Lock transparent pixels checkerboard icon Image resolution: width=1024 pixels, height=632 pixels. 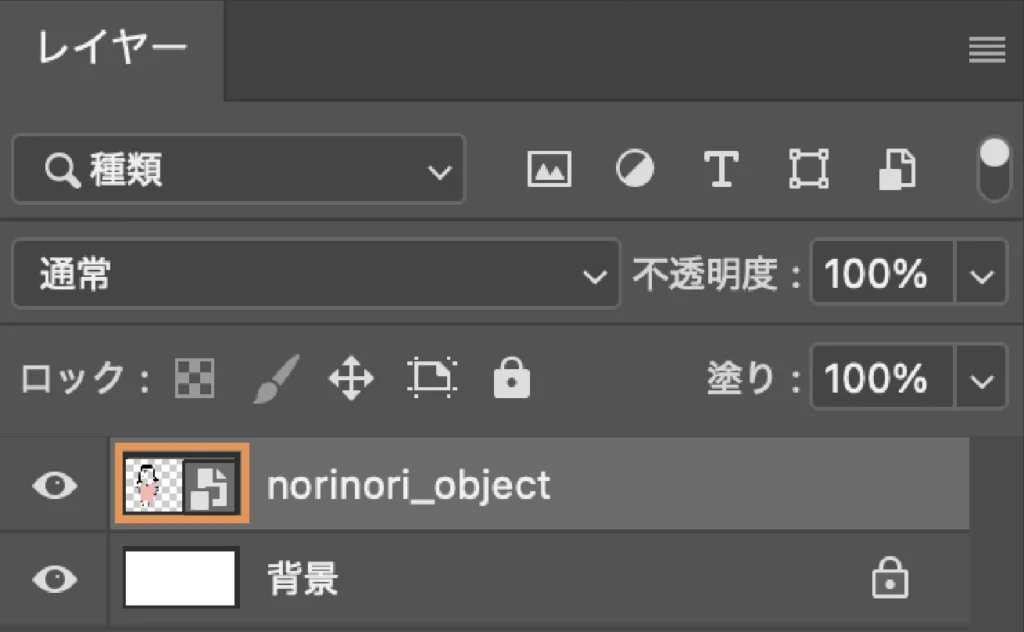[x=195, y=378]
